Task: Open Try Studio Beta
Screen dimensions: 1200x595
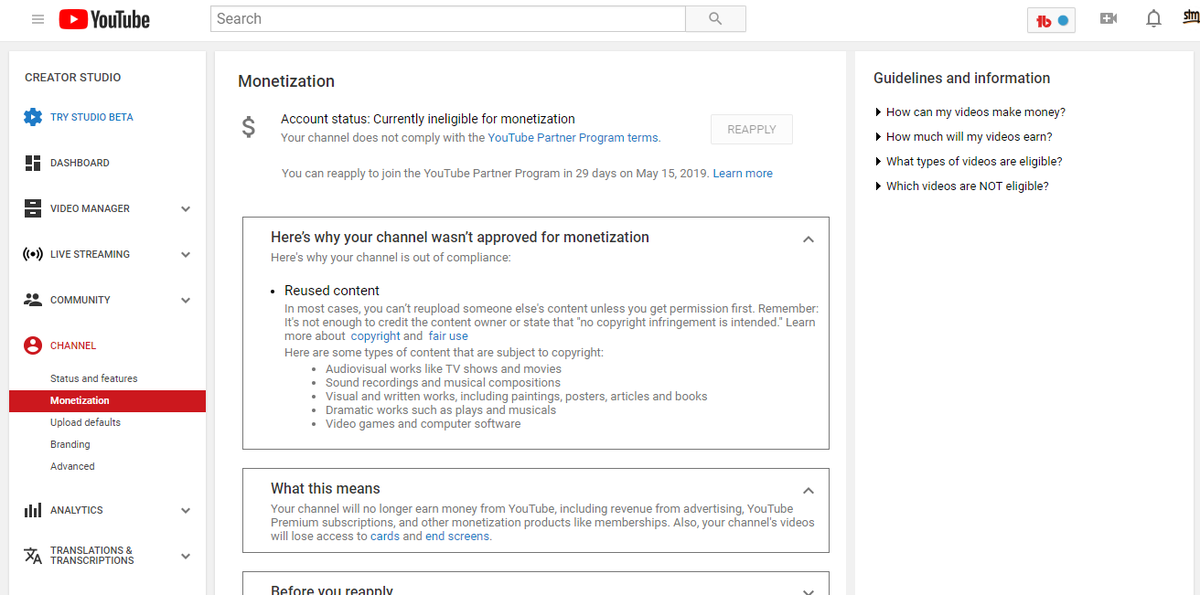Action: [x=92, y=117]
